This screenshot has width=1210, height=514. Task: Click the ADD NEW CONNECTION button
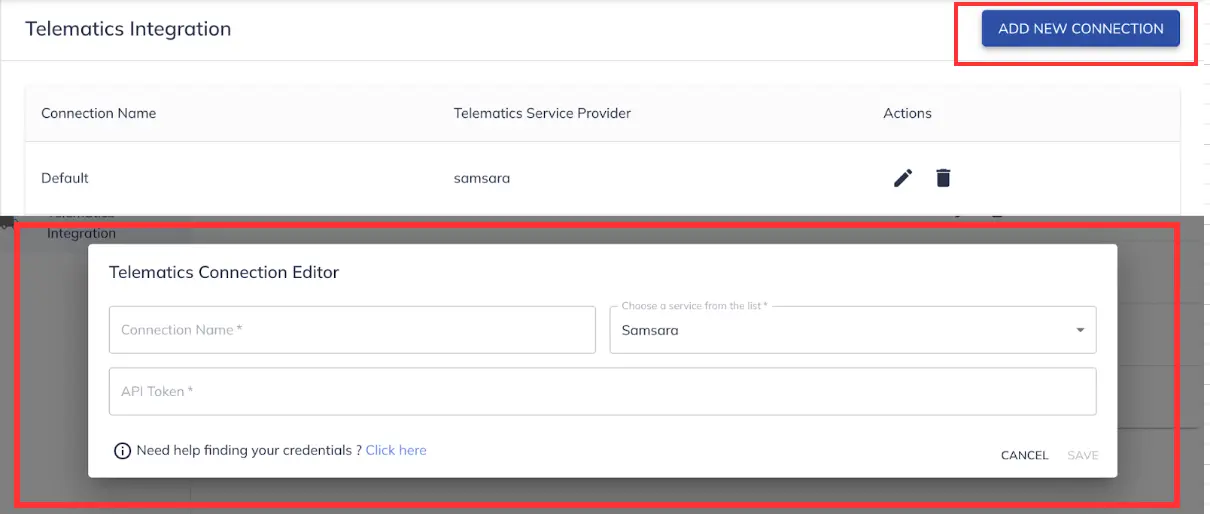[x=1081, y=29]
